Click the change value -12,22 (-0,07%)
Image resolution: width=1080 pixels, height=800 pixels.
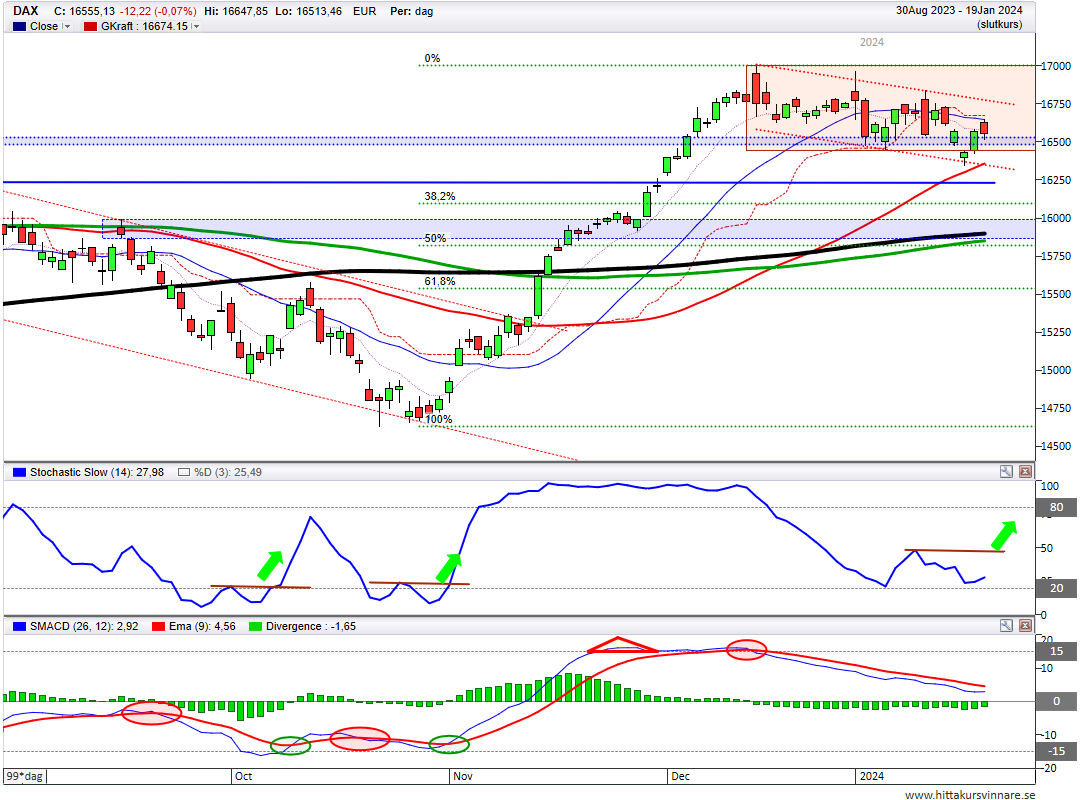click(x=157, y=11)
